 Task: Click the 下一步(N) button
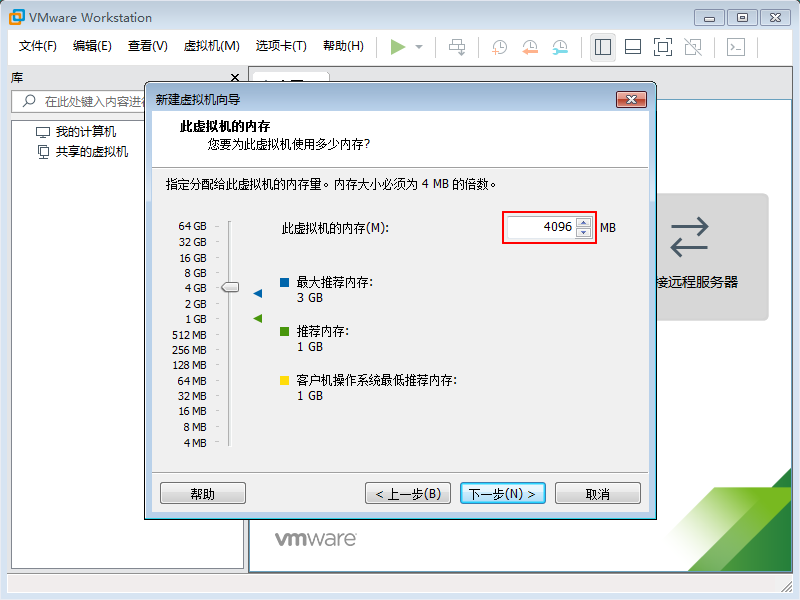point(502,493)
